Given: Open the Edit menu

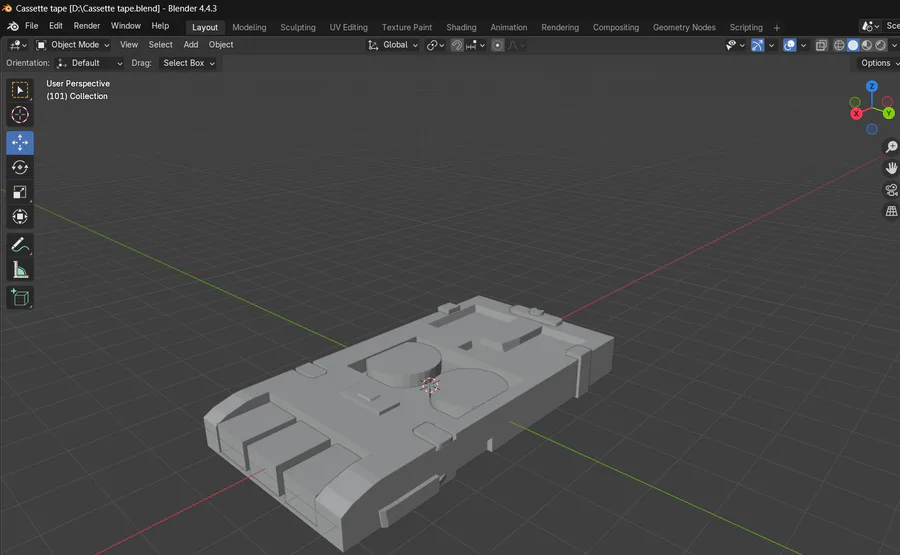Looking at the screenshot, I should point(56,26).
